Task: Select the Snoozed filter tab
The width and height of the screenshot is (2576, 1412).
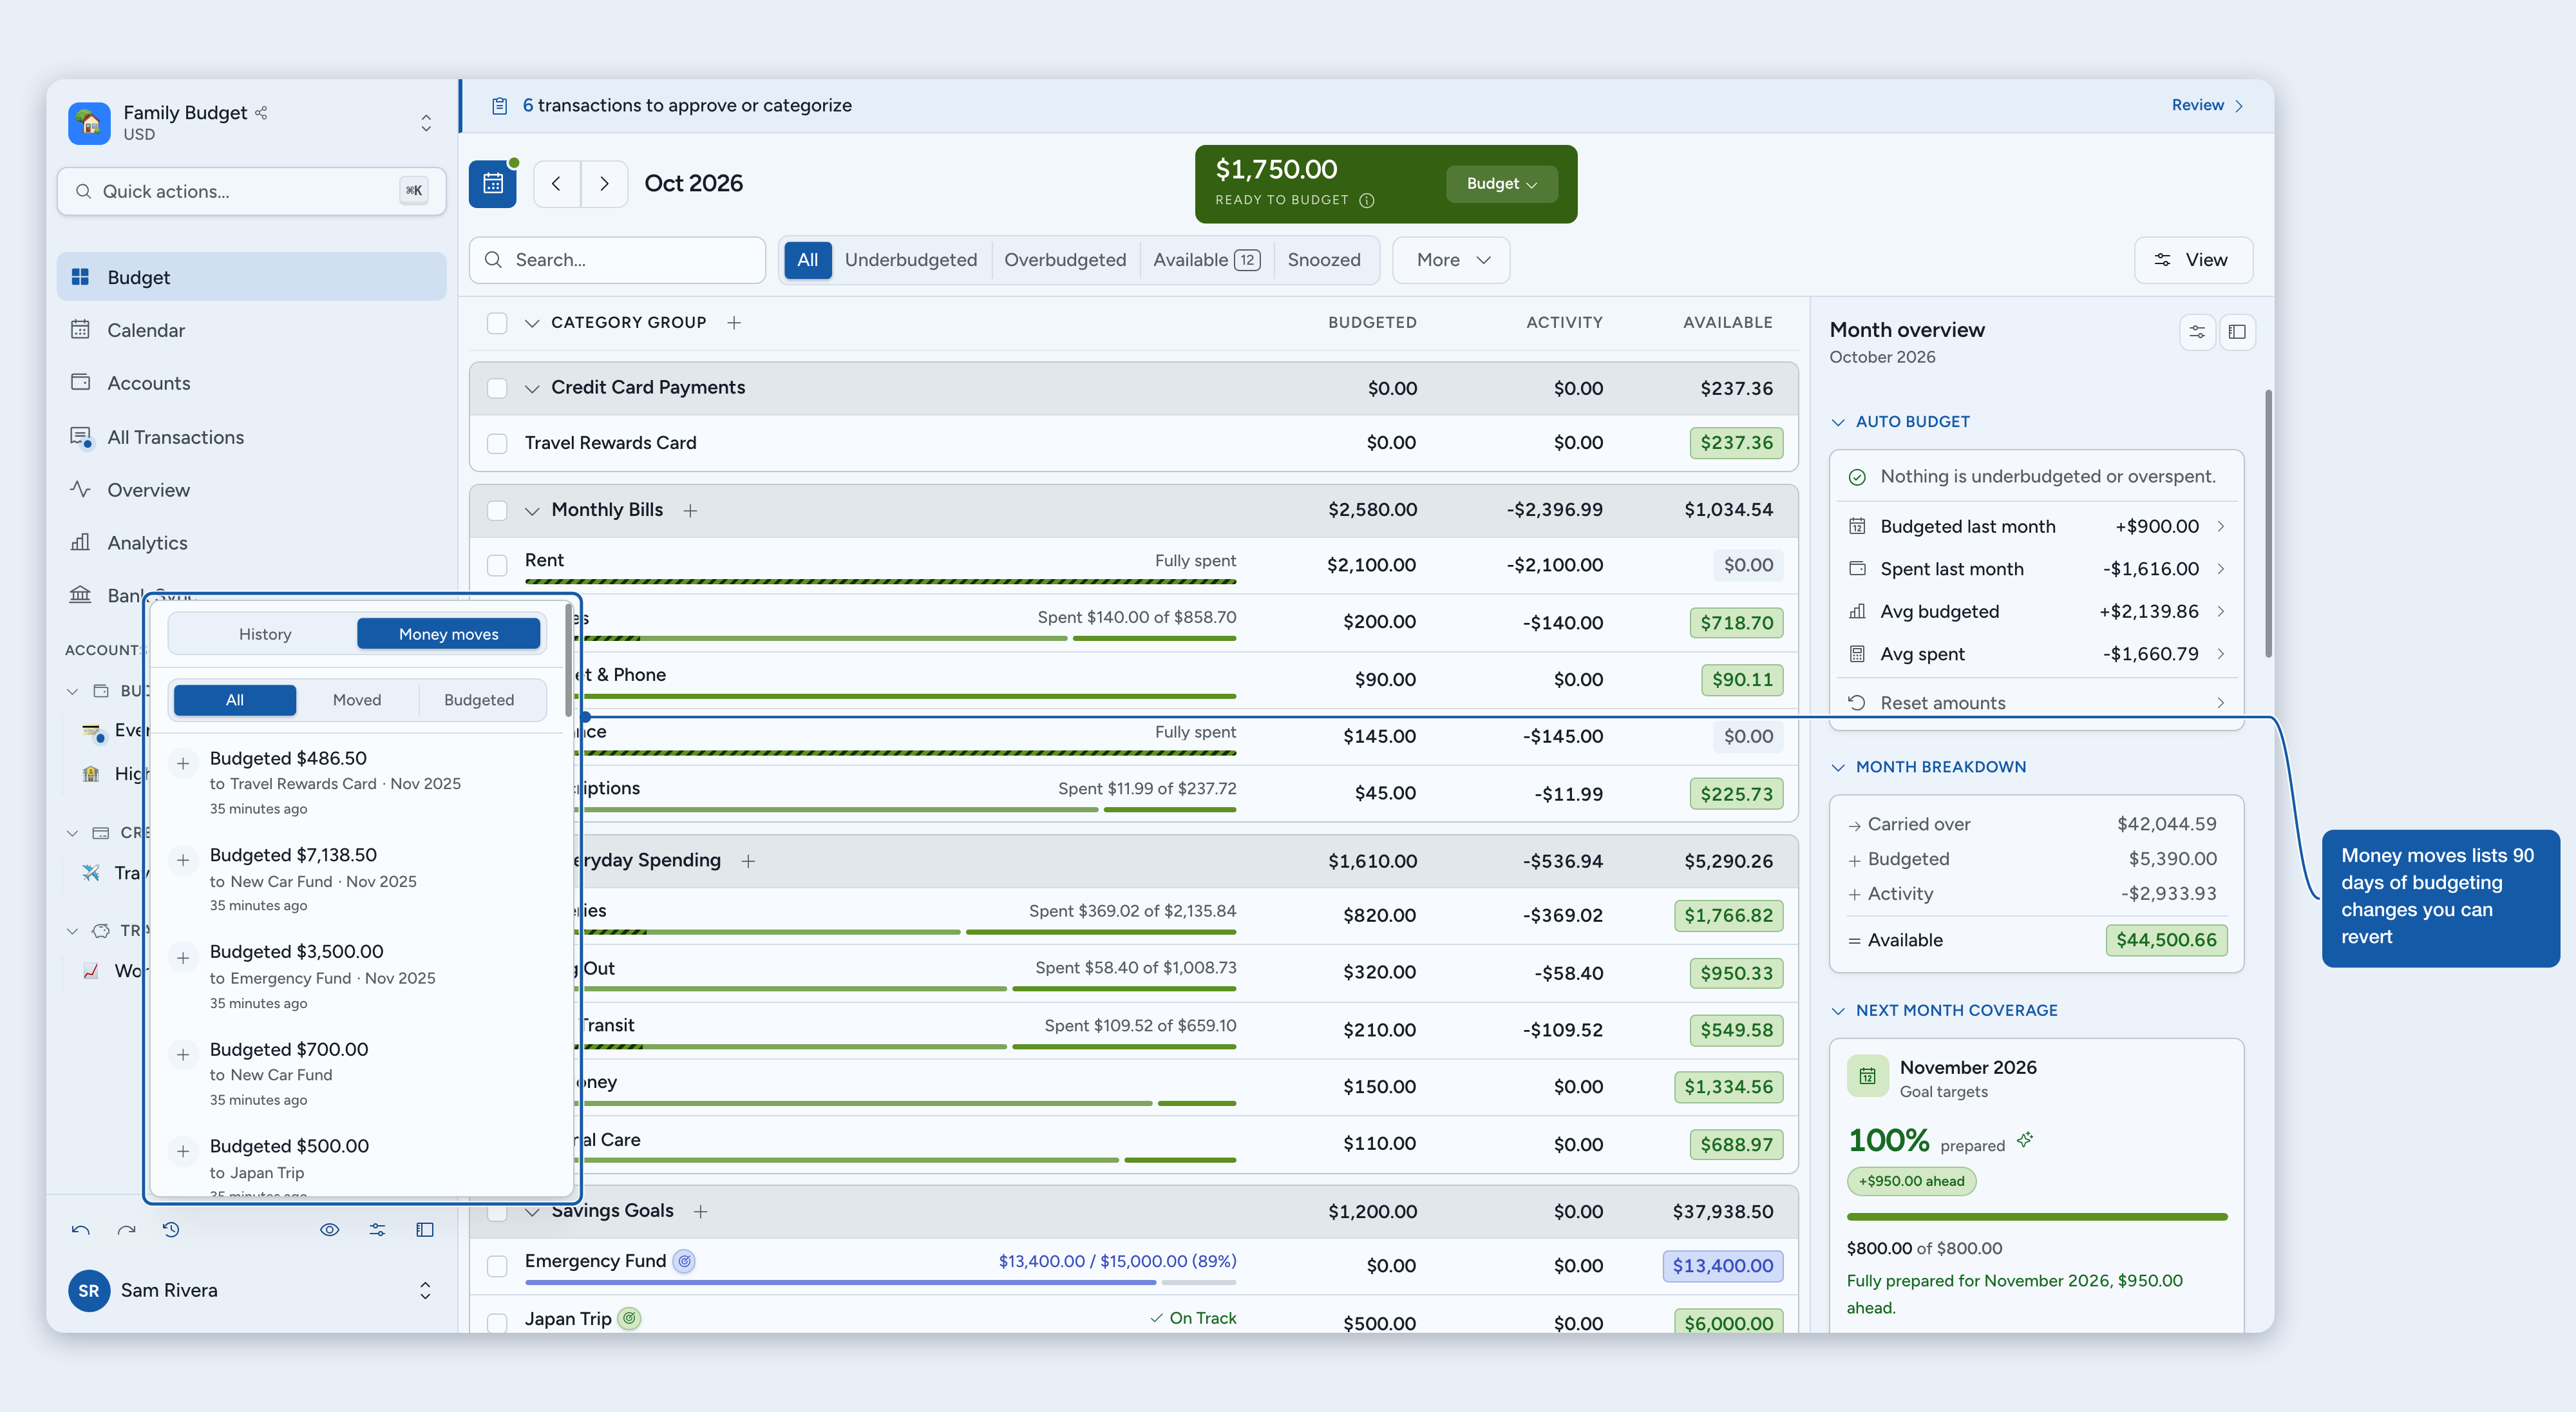Action: pyautogui.click(x=1324, y=260)
